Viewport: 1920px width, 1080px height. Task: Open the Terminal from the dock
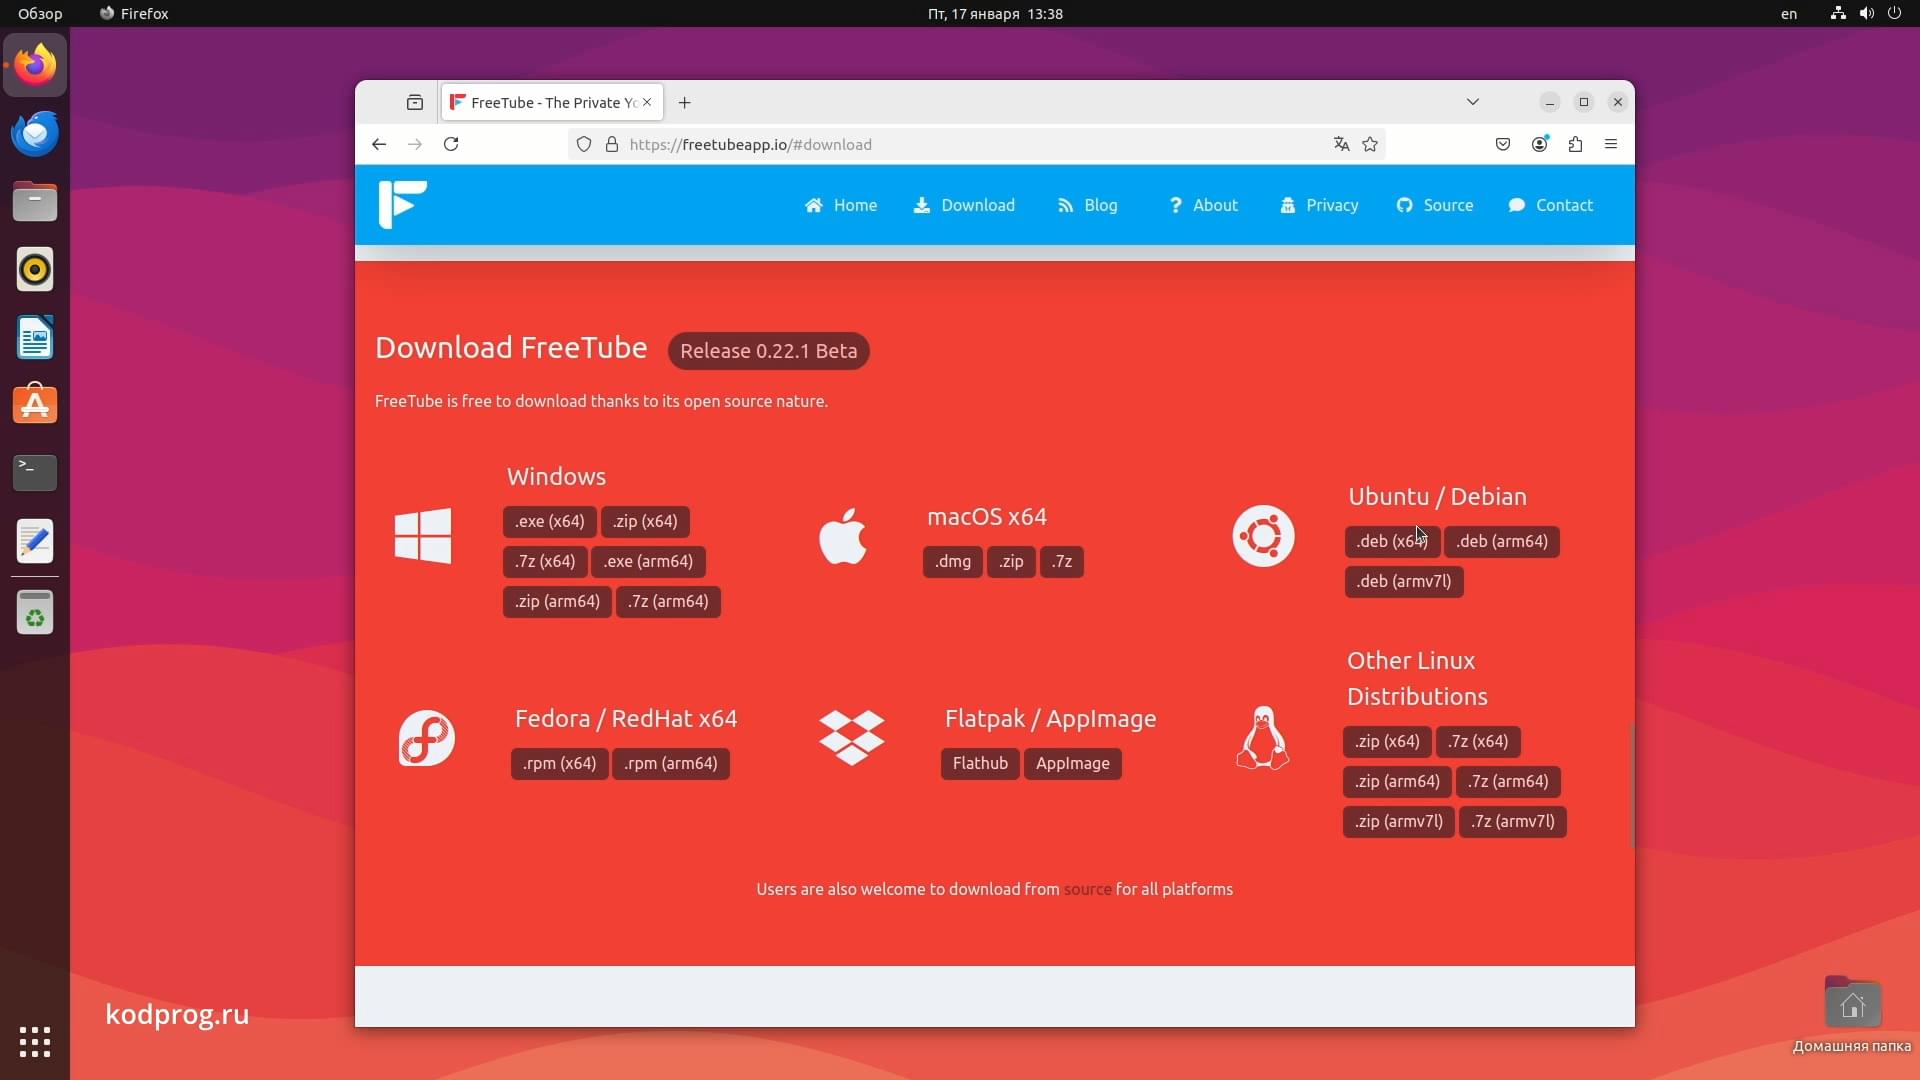click(35, 473)
